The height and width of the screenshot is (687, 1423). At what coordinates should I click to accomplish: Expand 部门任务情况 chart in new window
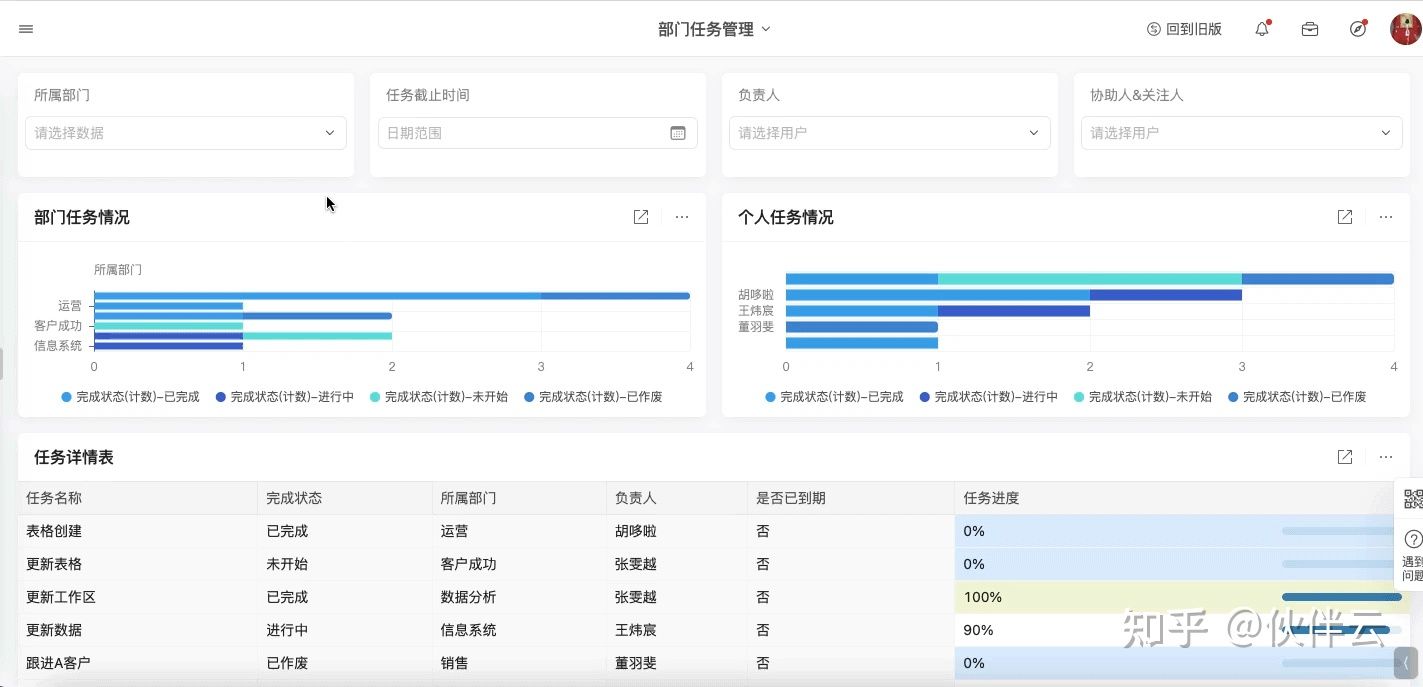point(641,217)
